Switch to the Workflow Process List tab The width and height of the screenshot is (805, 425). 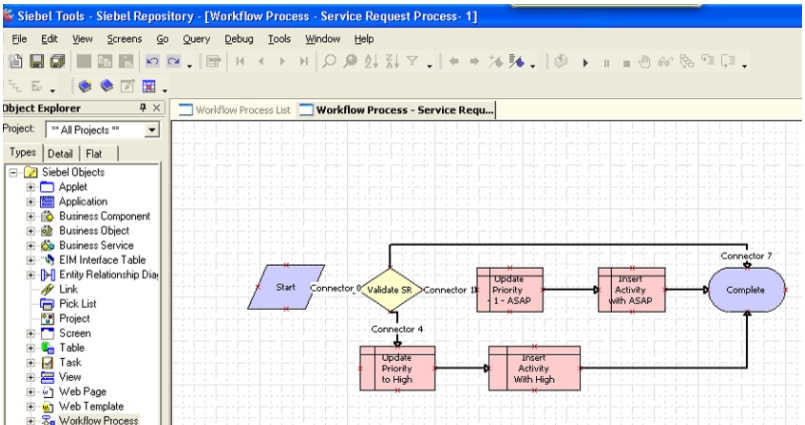(x=235, y=110)
